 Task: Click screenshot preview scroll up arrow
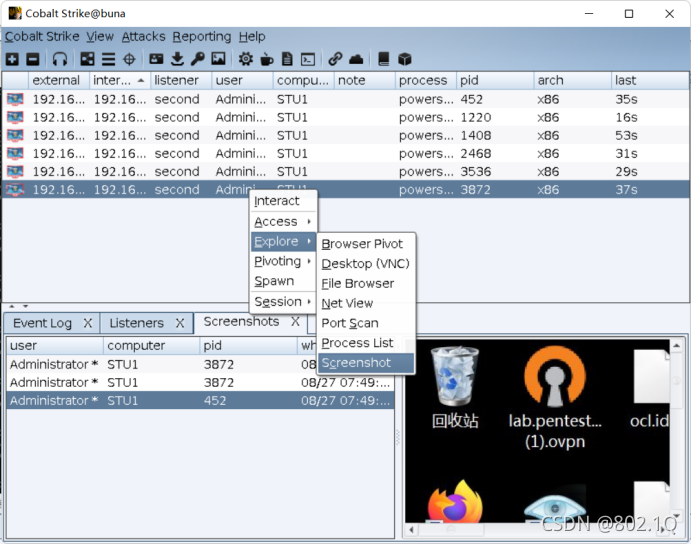pos(676,346)
